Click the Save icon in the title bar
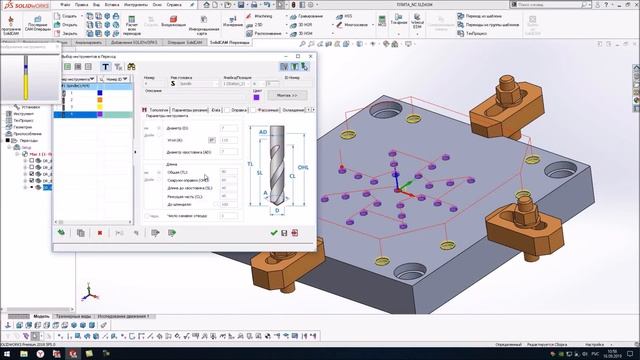This screenshot has width=640, height=360. click(x=241, y=5)
